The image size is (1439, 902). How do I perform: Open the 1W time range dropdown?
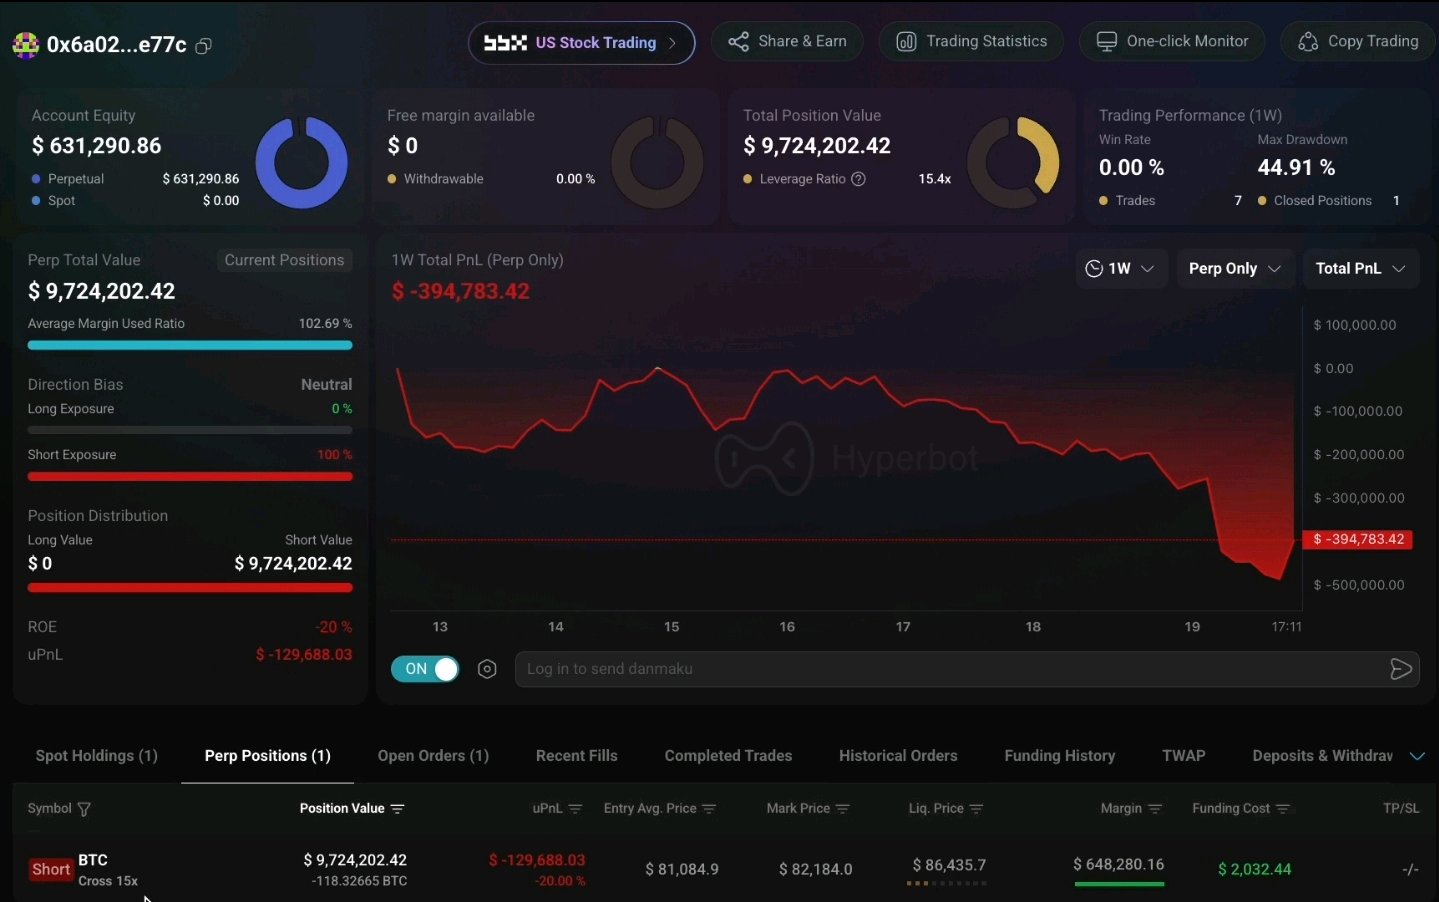1121,269
